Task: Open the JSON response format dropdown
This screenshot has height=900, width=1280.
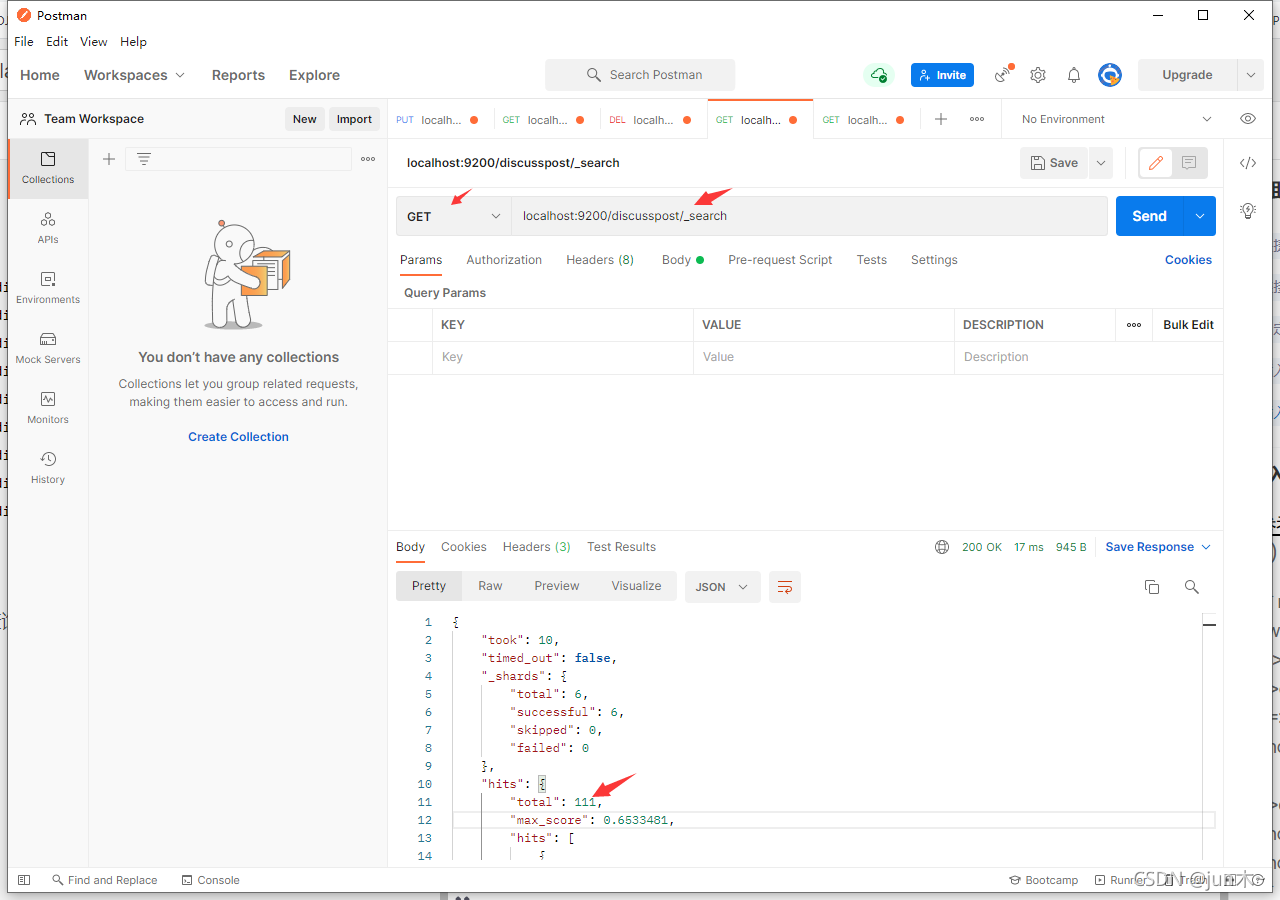Action: [x=722, y=587]
